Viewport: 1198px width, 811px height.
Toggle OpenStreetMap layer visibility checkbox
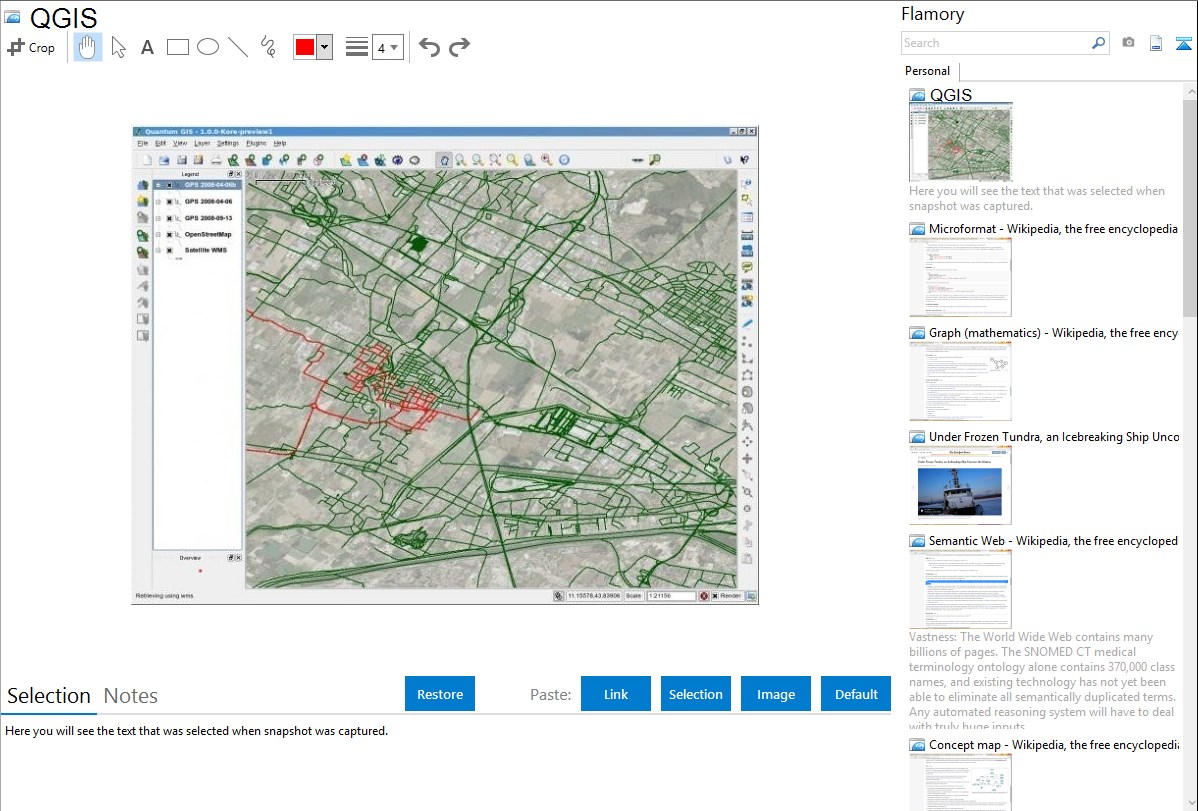tap(170, 235)
